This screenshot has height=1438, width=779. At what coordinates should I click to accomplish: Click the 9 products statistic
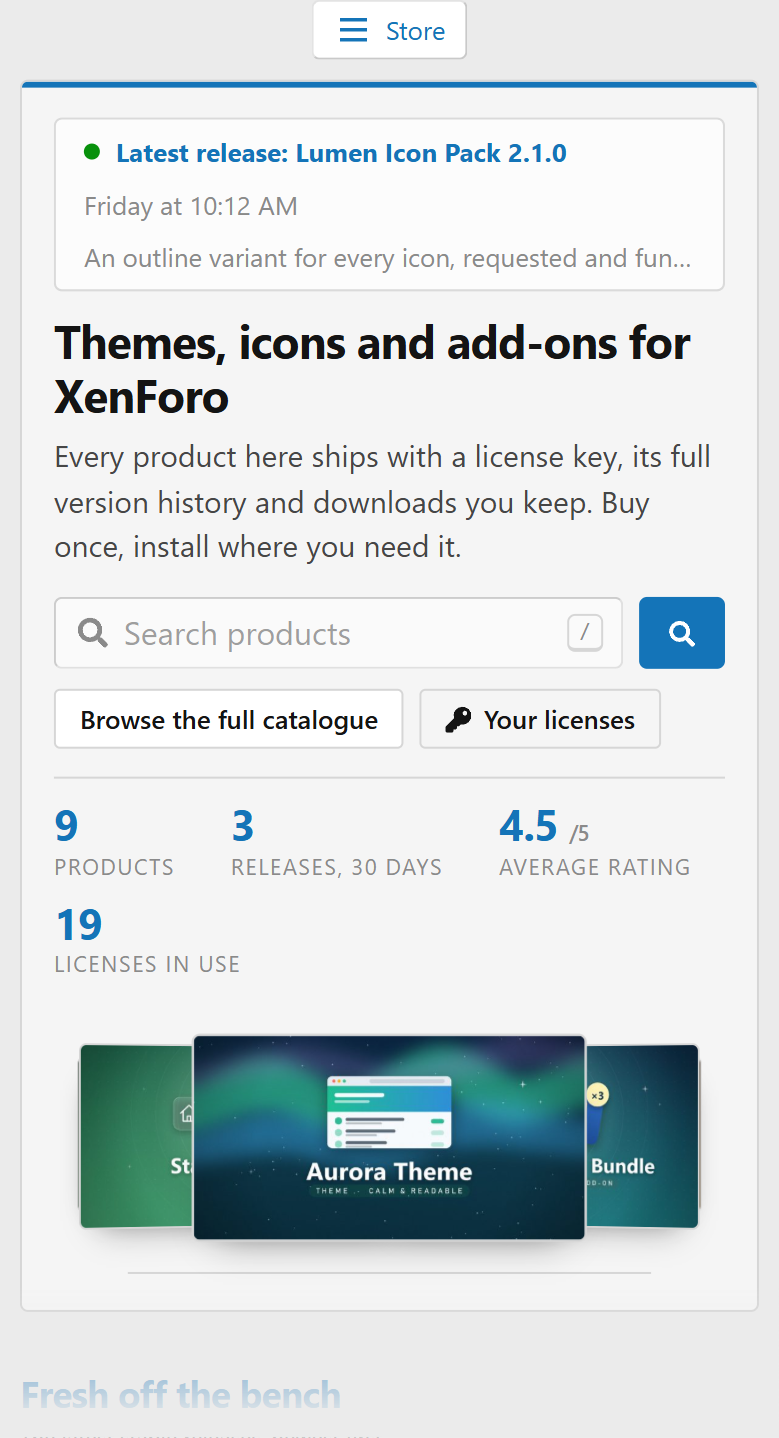coord(114,843)
